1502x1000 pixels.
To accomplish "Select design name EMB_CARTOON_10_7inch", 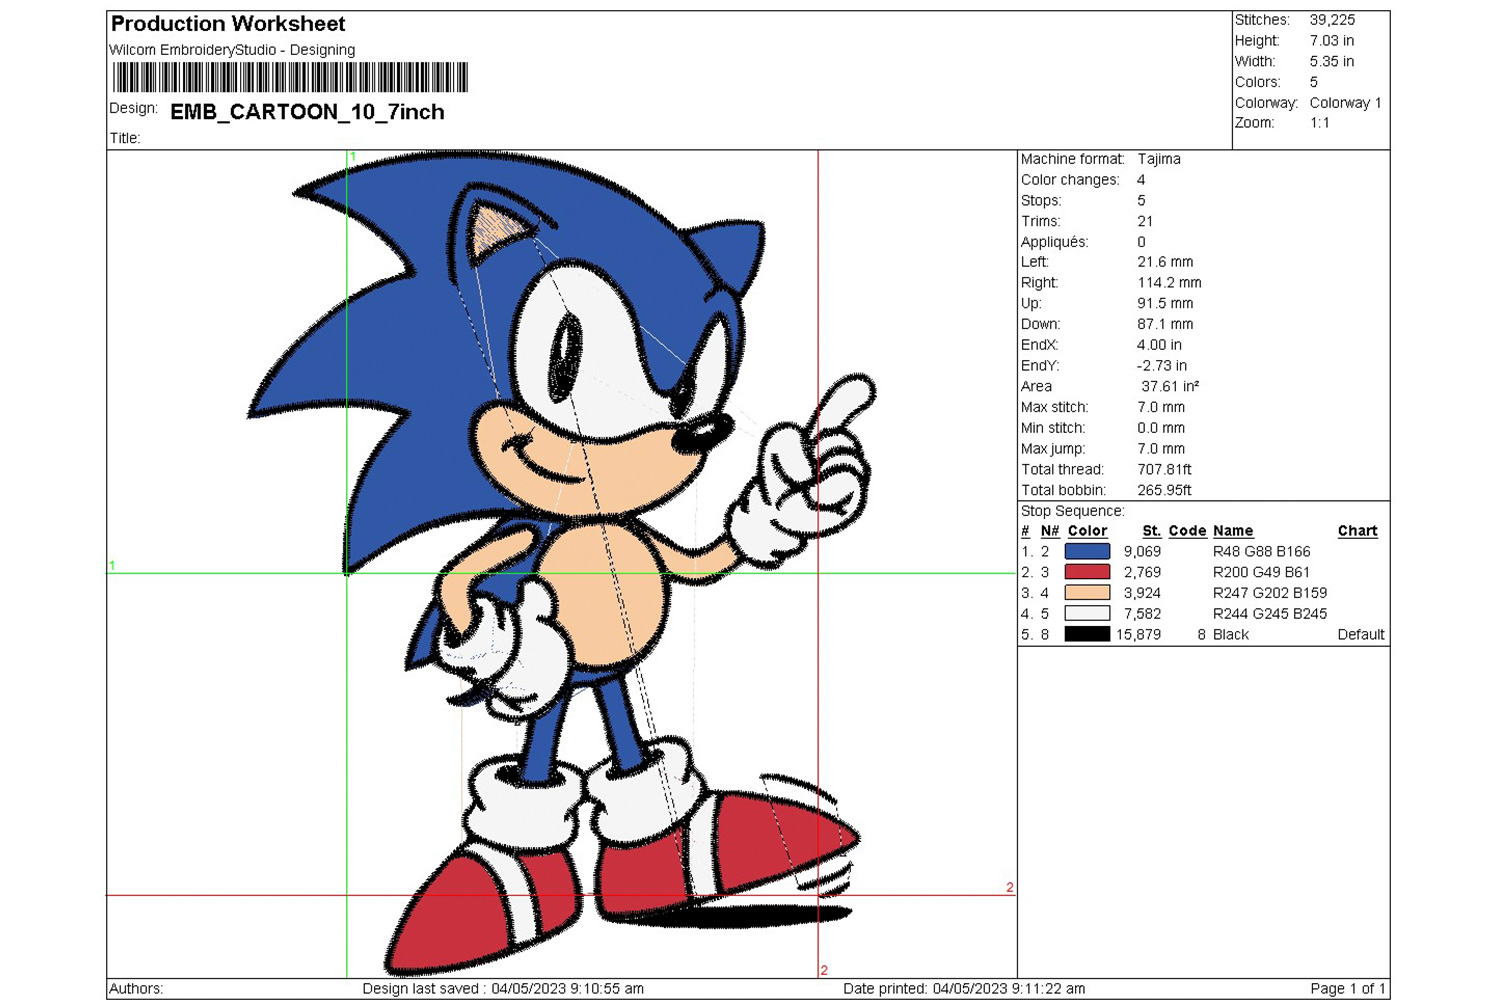I will point(307,112).
